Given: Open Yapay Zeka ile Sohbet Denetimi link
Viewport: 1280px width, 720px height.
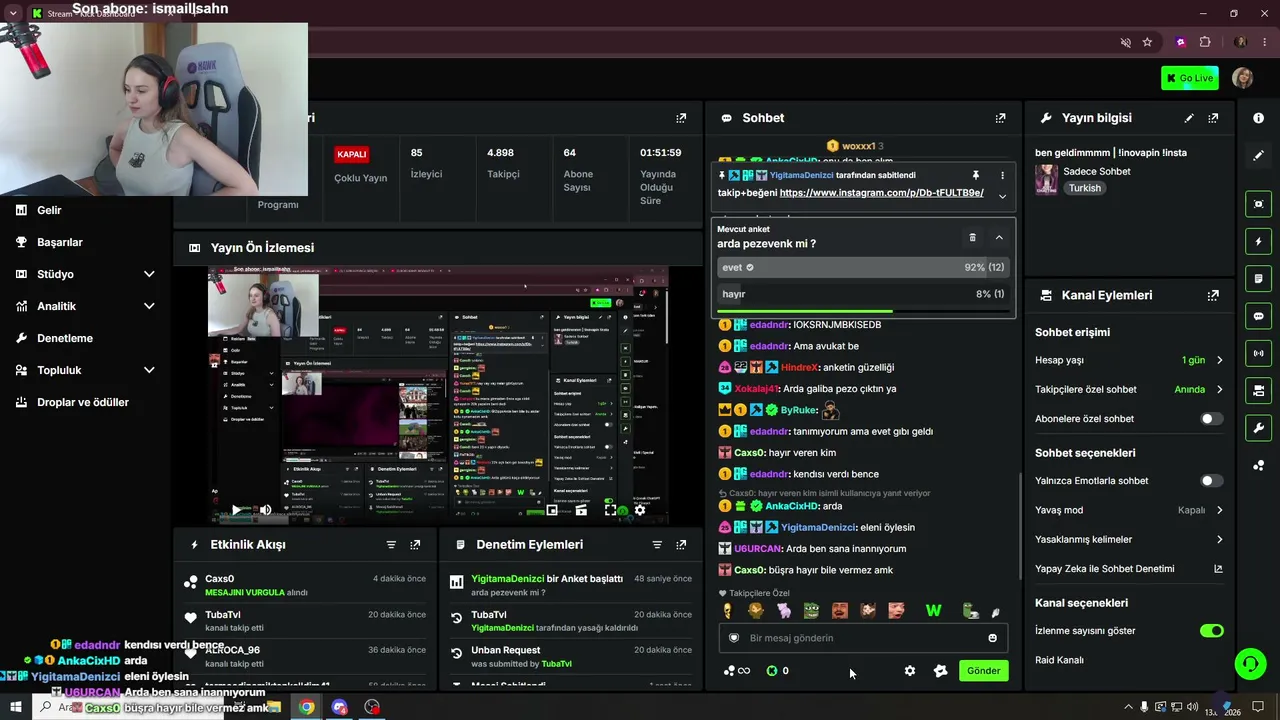Looking at the screenshot, I should (1218, 569).
